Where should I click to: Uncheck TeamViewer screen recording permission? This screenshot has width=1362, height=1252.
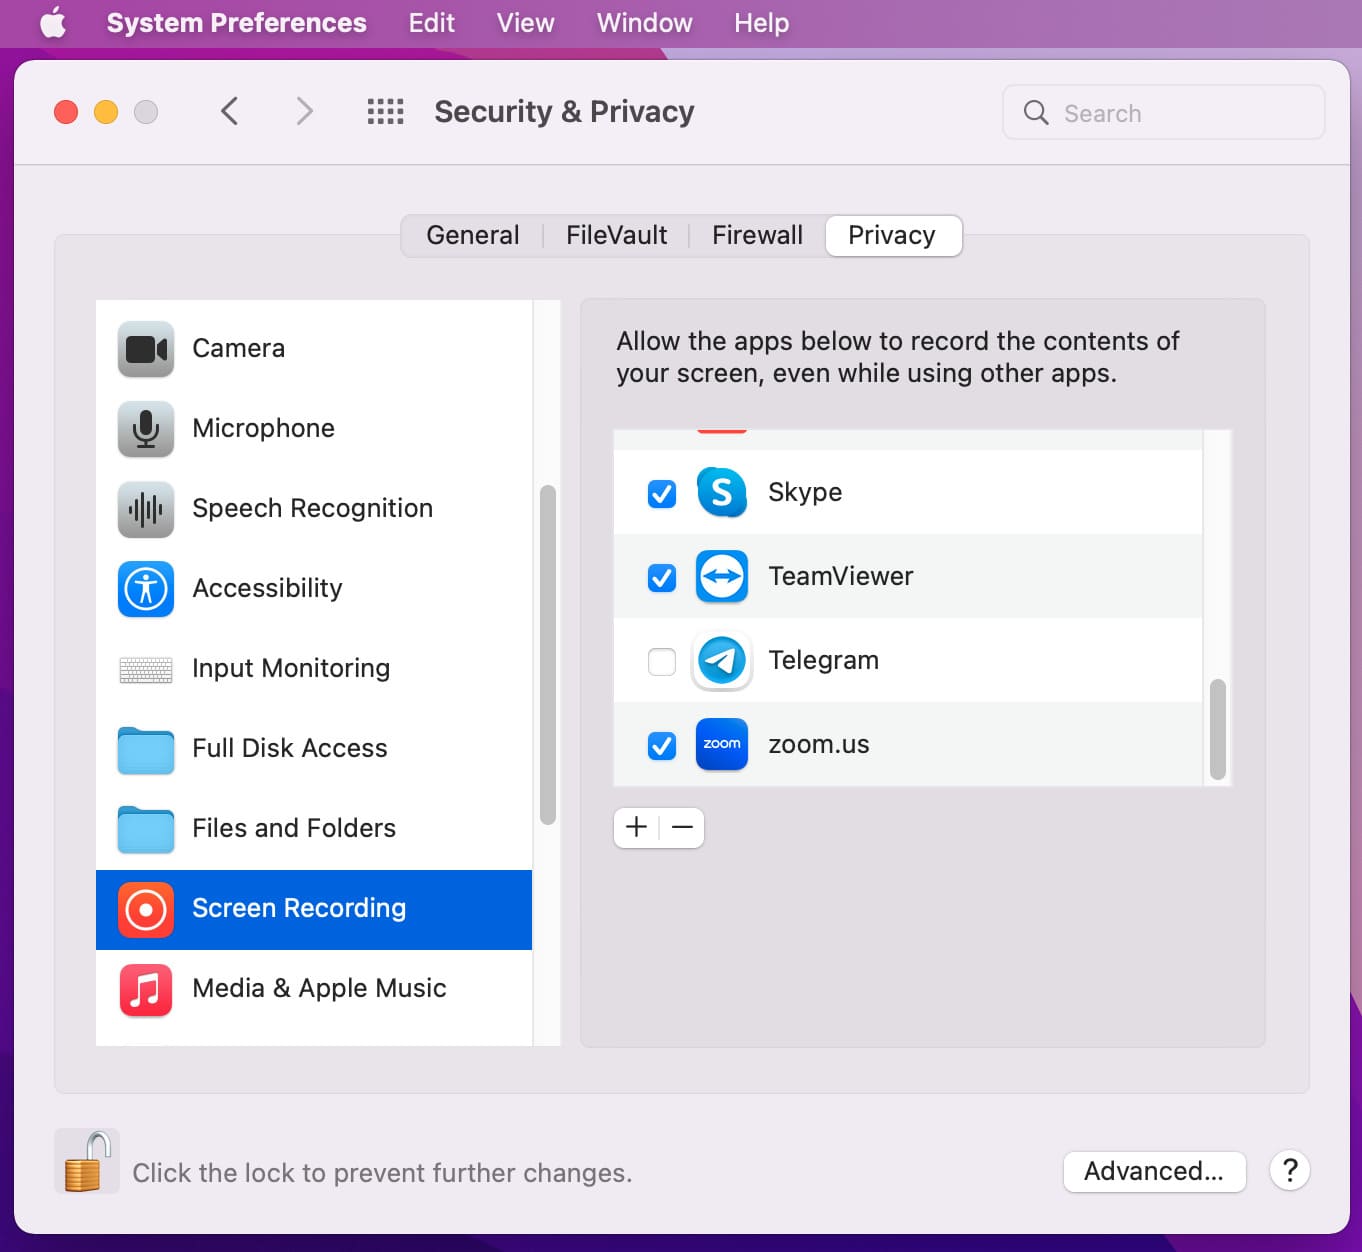[x=662, y=577]
